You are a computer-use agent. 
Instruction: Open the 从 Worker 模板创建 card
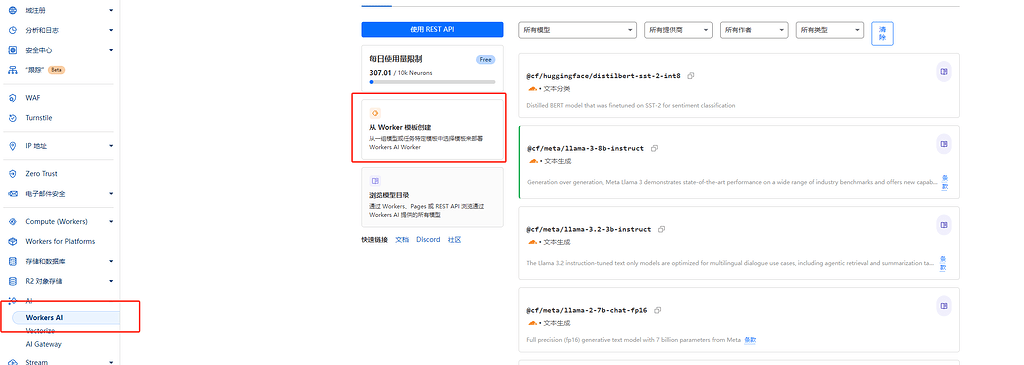click(x=432, y=129)
